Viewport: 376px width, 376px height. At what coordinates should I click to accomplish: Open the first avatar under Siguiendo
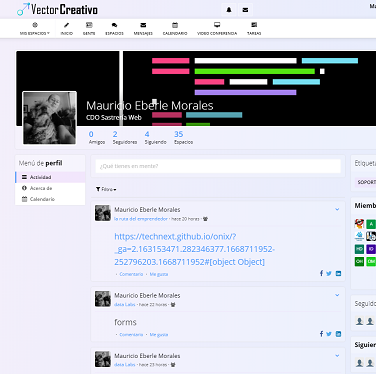[359, 363]
